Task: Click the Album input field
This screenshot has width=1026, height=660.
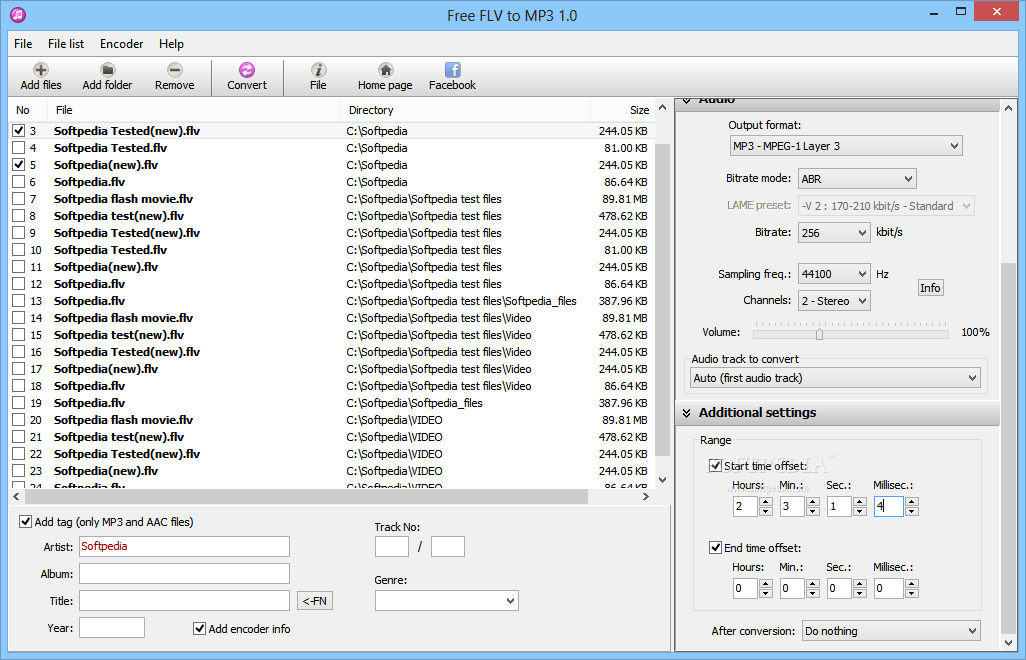Action: pyautogui.click(x=185, y=574)
